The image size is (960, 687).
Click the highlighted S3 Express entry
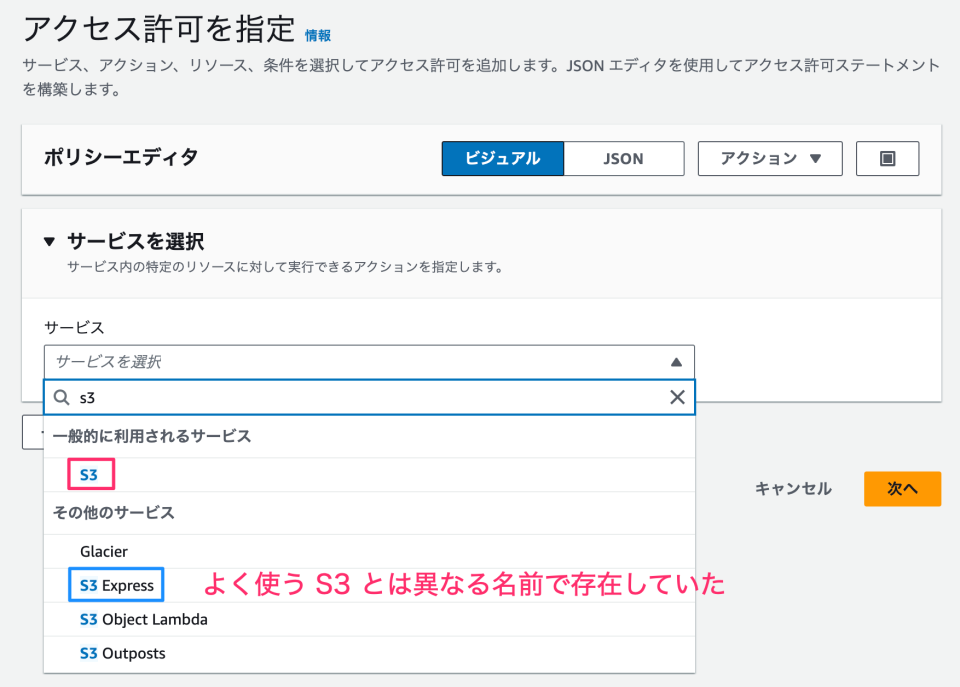point(115,584)
